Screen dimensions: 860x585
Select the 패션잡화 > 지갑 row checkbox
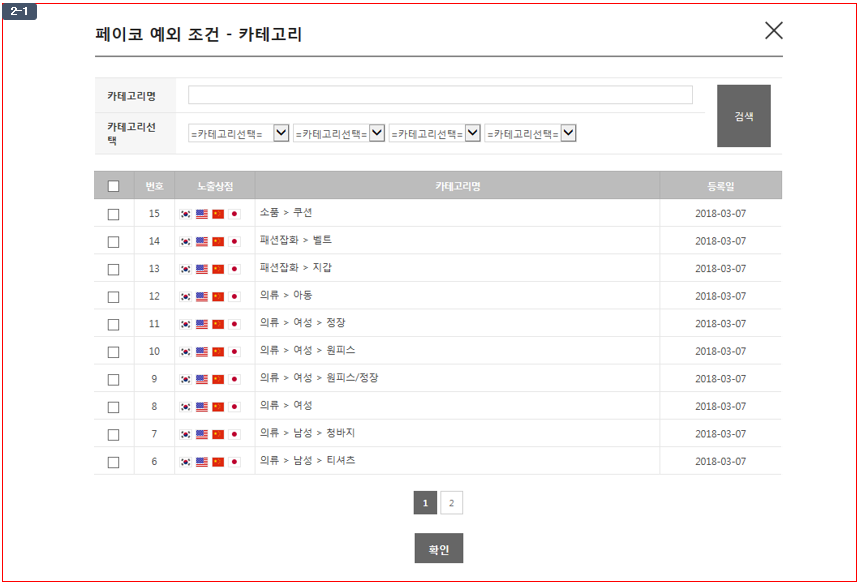[x=114, y=269]
